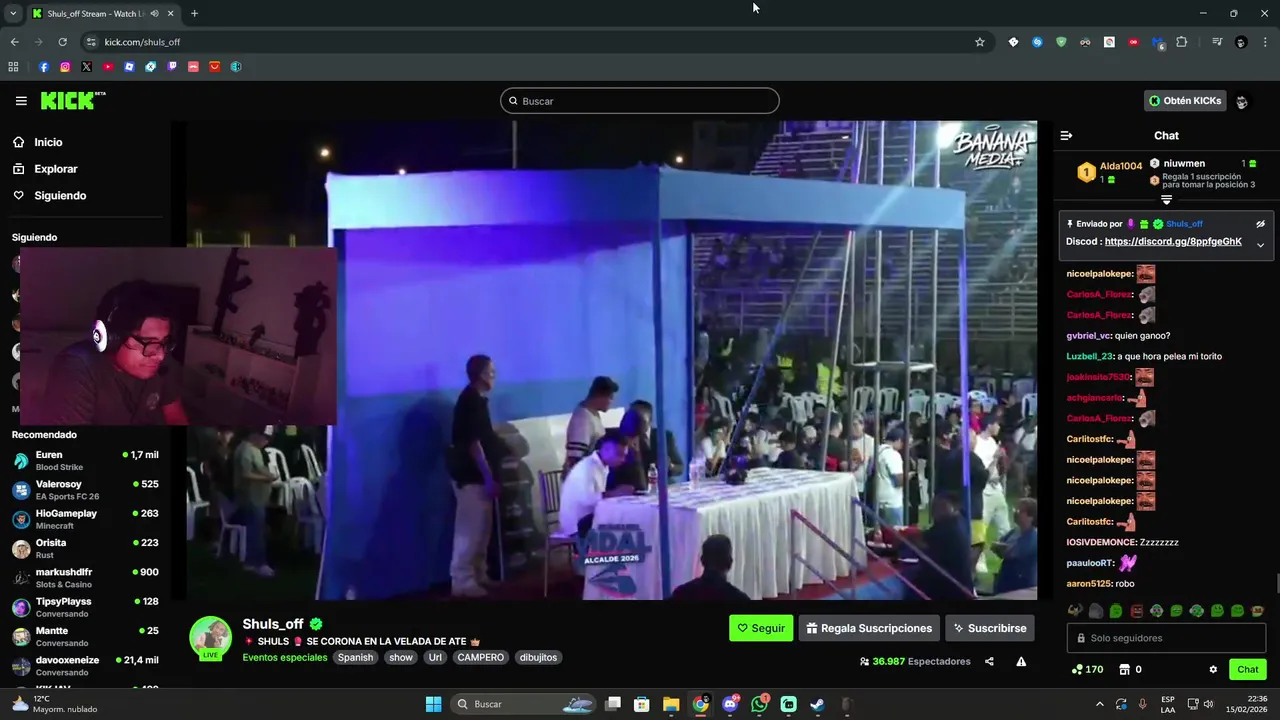Open recommended channel Valerosoy
The height and width of the screenshot is (720, 1280).
click(85, 490)
